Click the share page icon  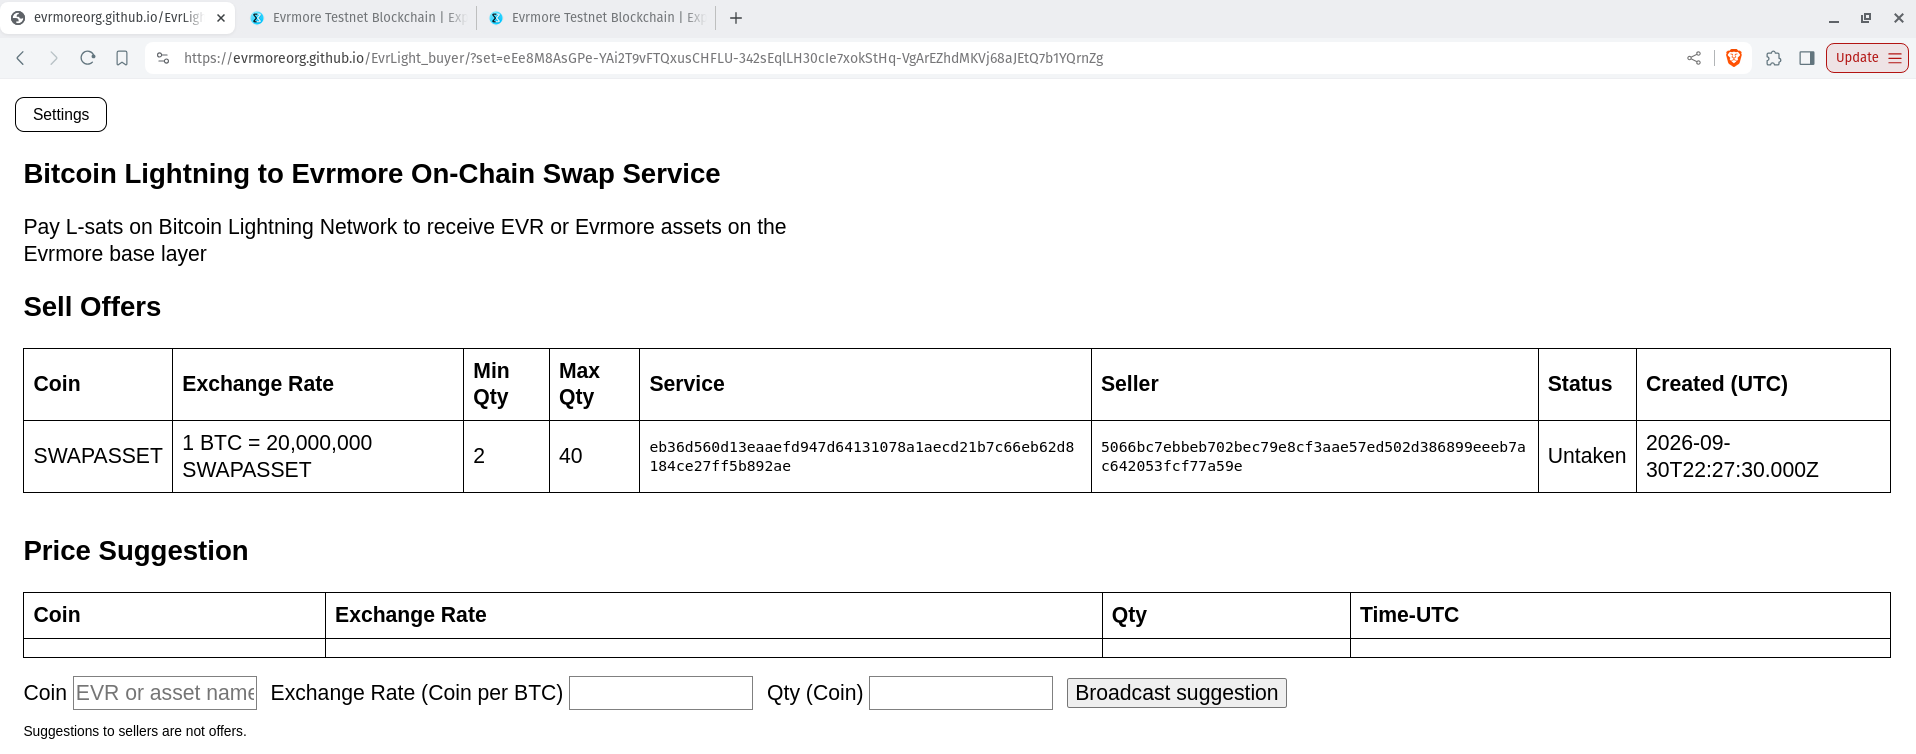tap(1694, 58)
